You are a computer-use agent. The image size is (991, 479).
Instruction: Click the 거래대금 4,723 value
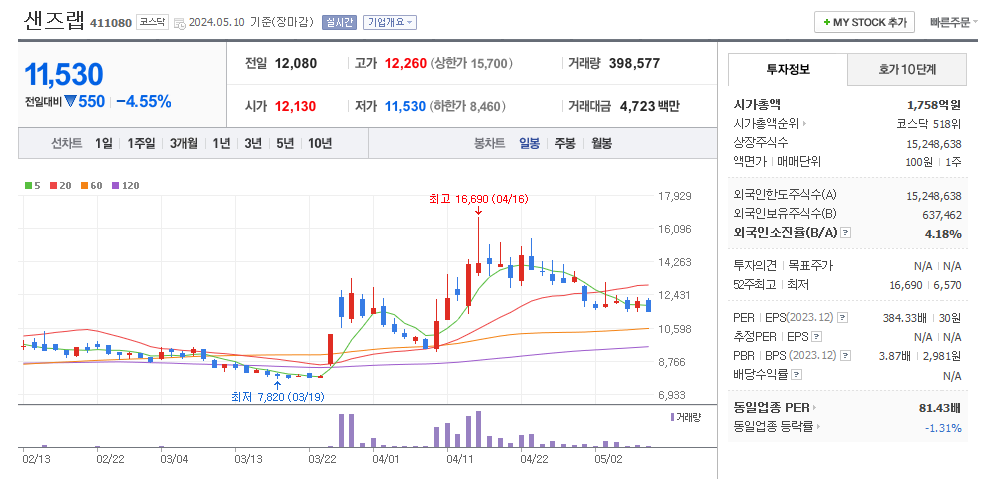pos(637,106)
